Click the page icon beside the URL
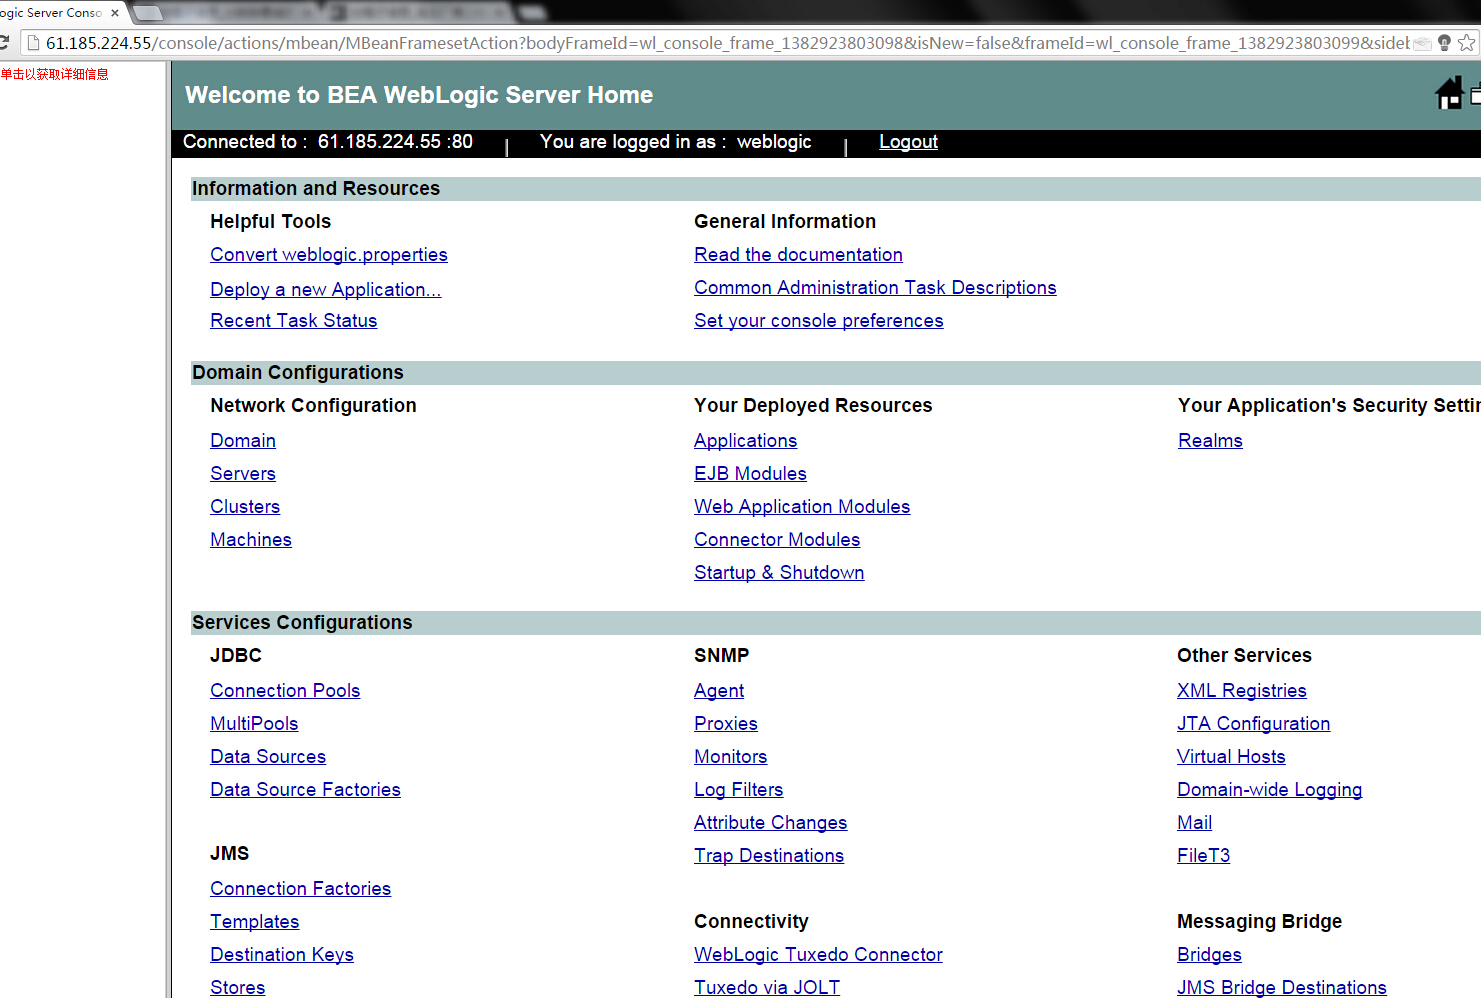The image size is (1481, 998). tap(33, 43)
